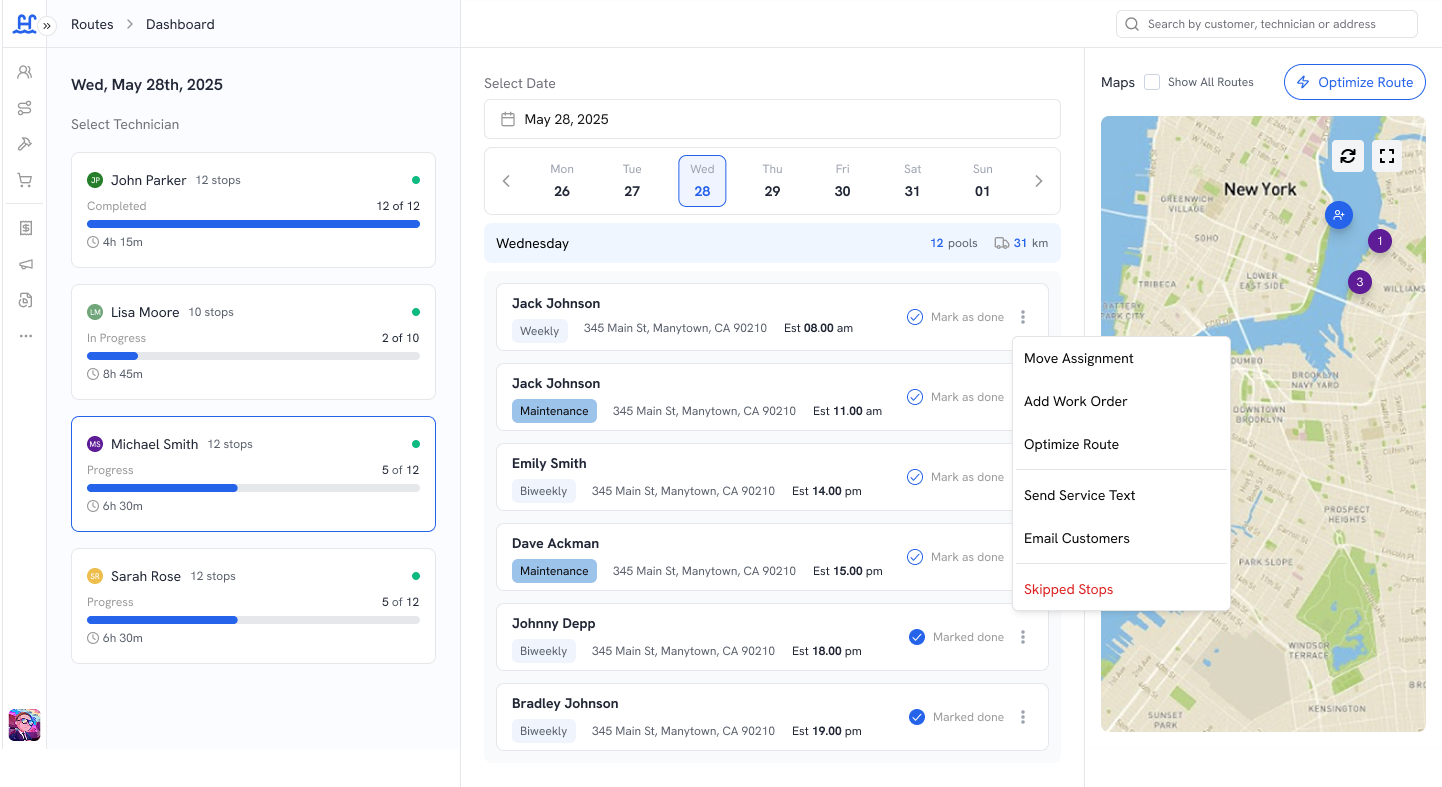Screen dimensions: 1442x787
Task: Click the Weekly tag on Jack Johnson
Action: pos(540,331)
